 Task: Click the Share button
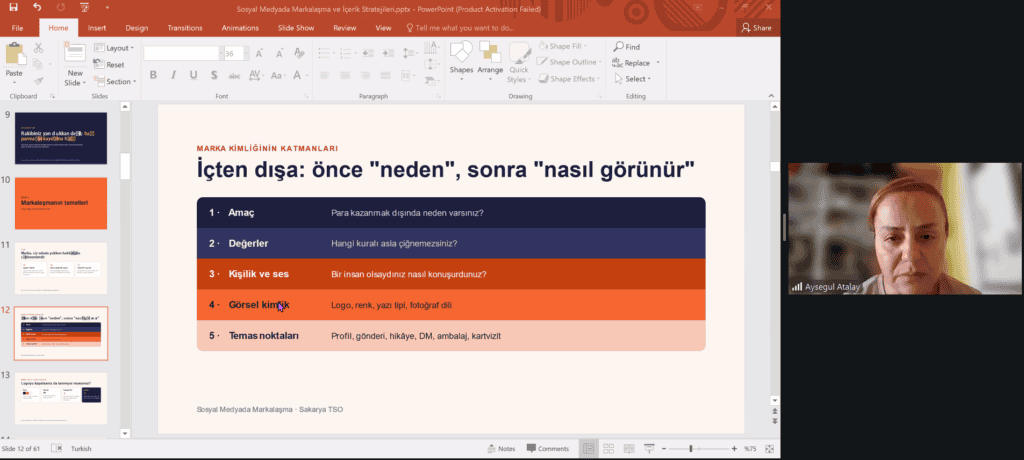pyautogui.click(x=756, y=28)
